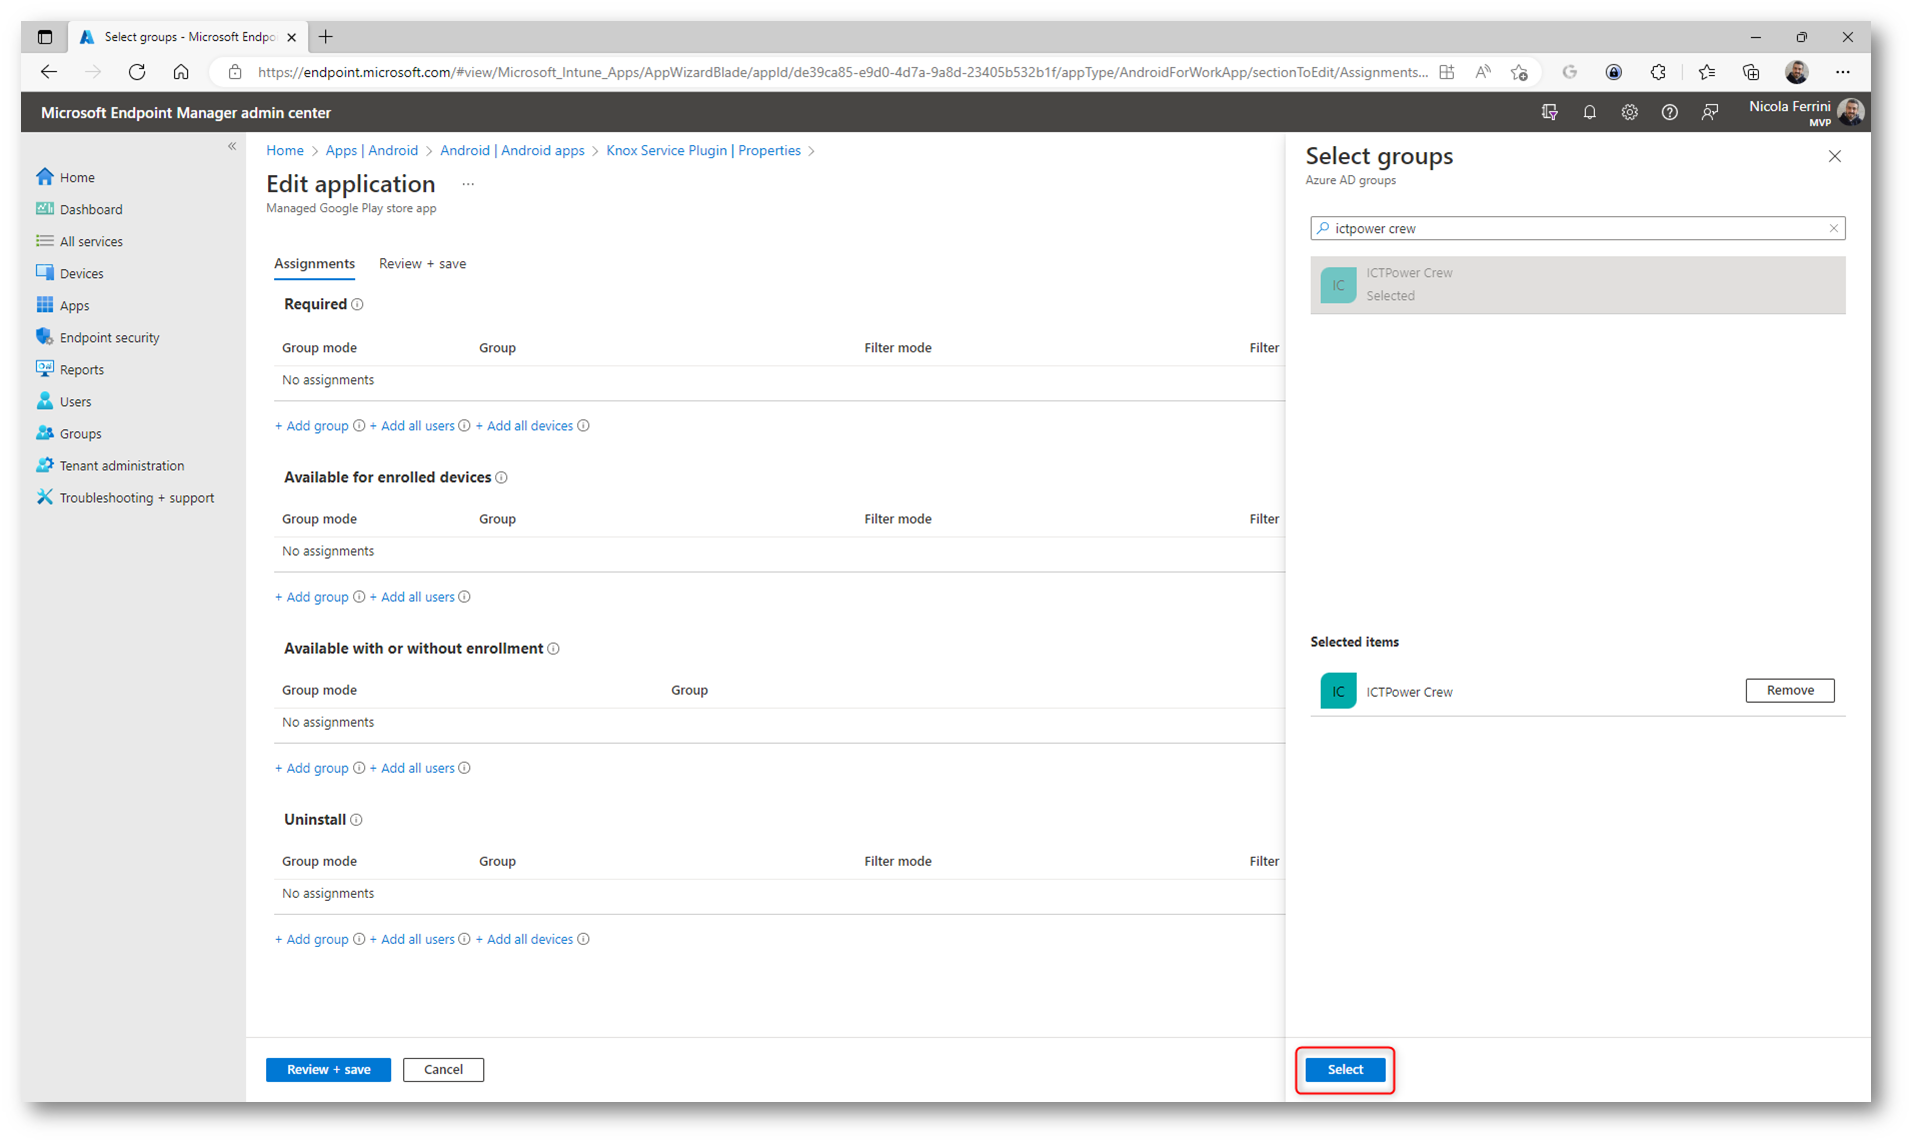The image size is (1913, 1144).
Task: Add all devices under Uninstall section
Action: [524, 939]
